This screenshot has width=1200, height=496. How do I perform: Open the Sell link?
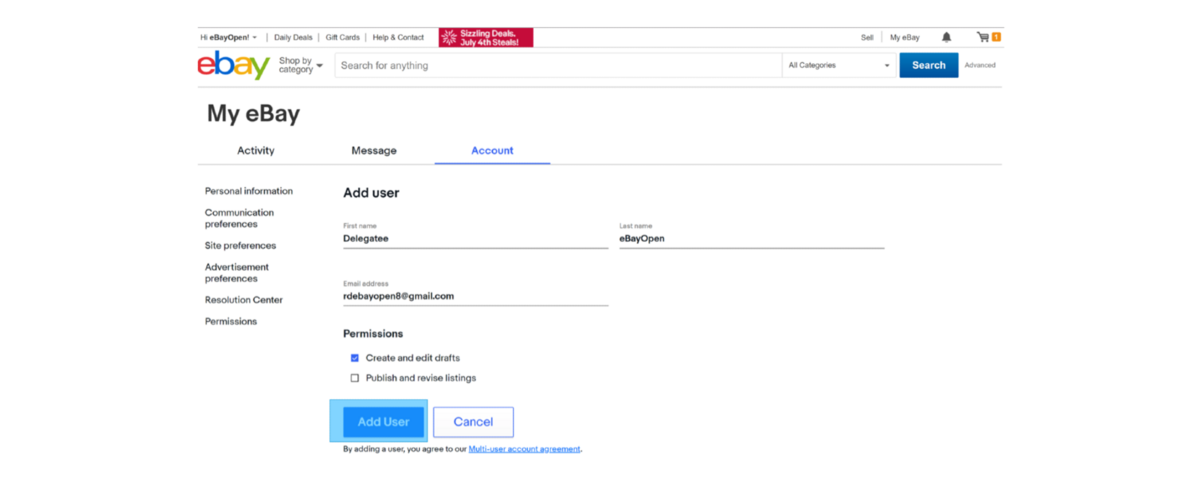pos(867,37)
